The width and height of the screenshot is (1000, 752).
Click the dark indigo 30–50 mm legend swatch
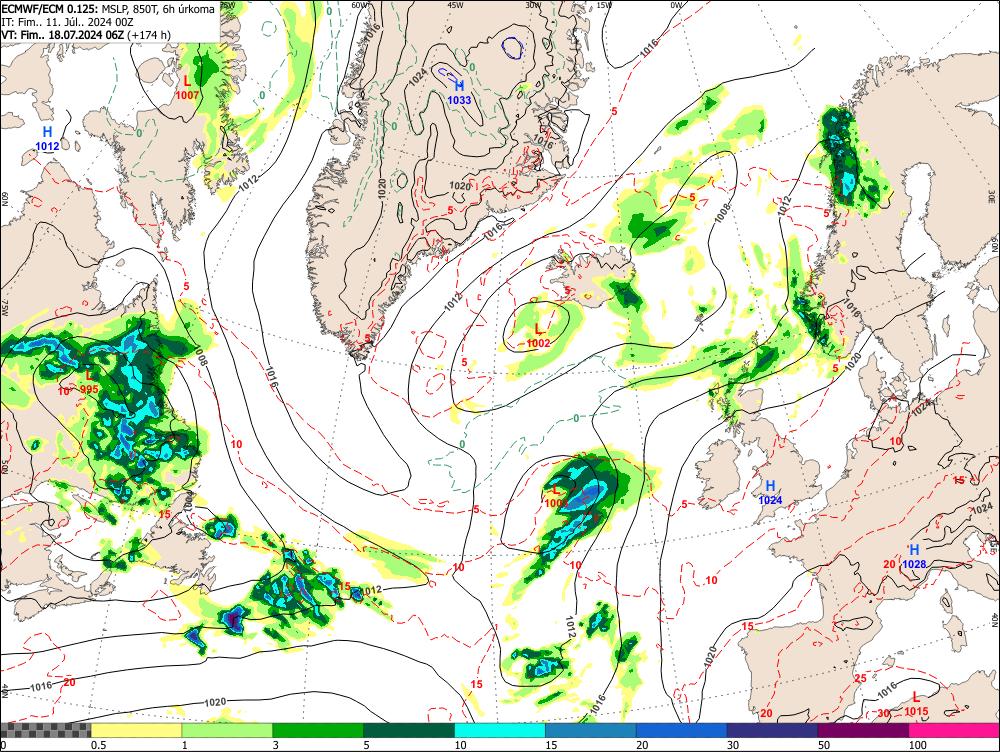(x=772, y=730)
